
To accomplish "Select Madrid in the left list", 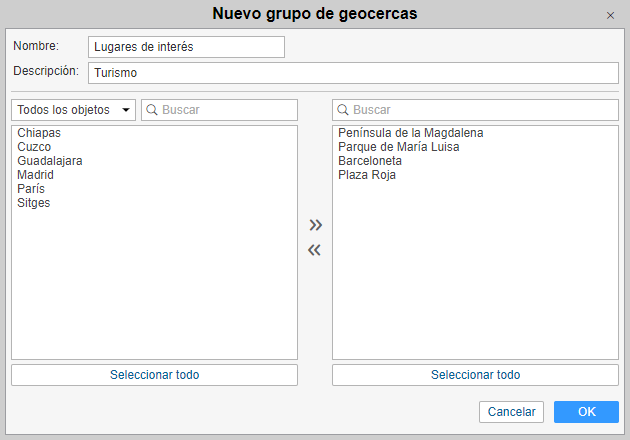I will point(35,175).
